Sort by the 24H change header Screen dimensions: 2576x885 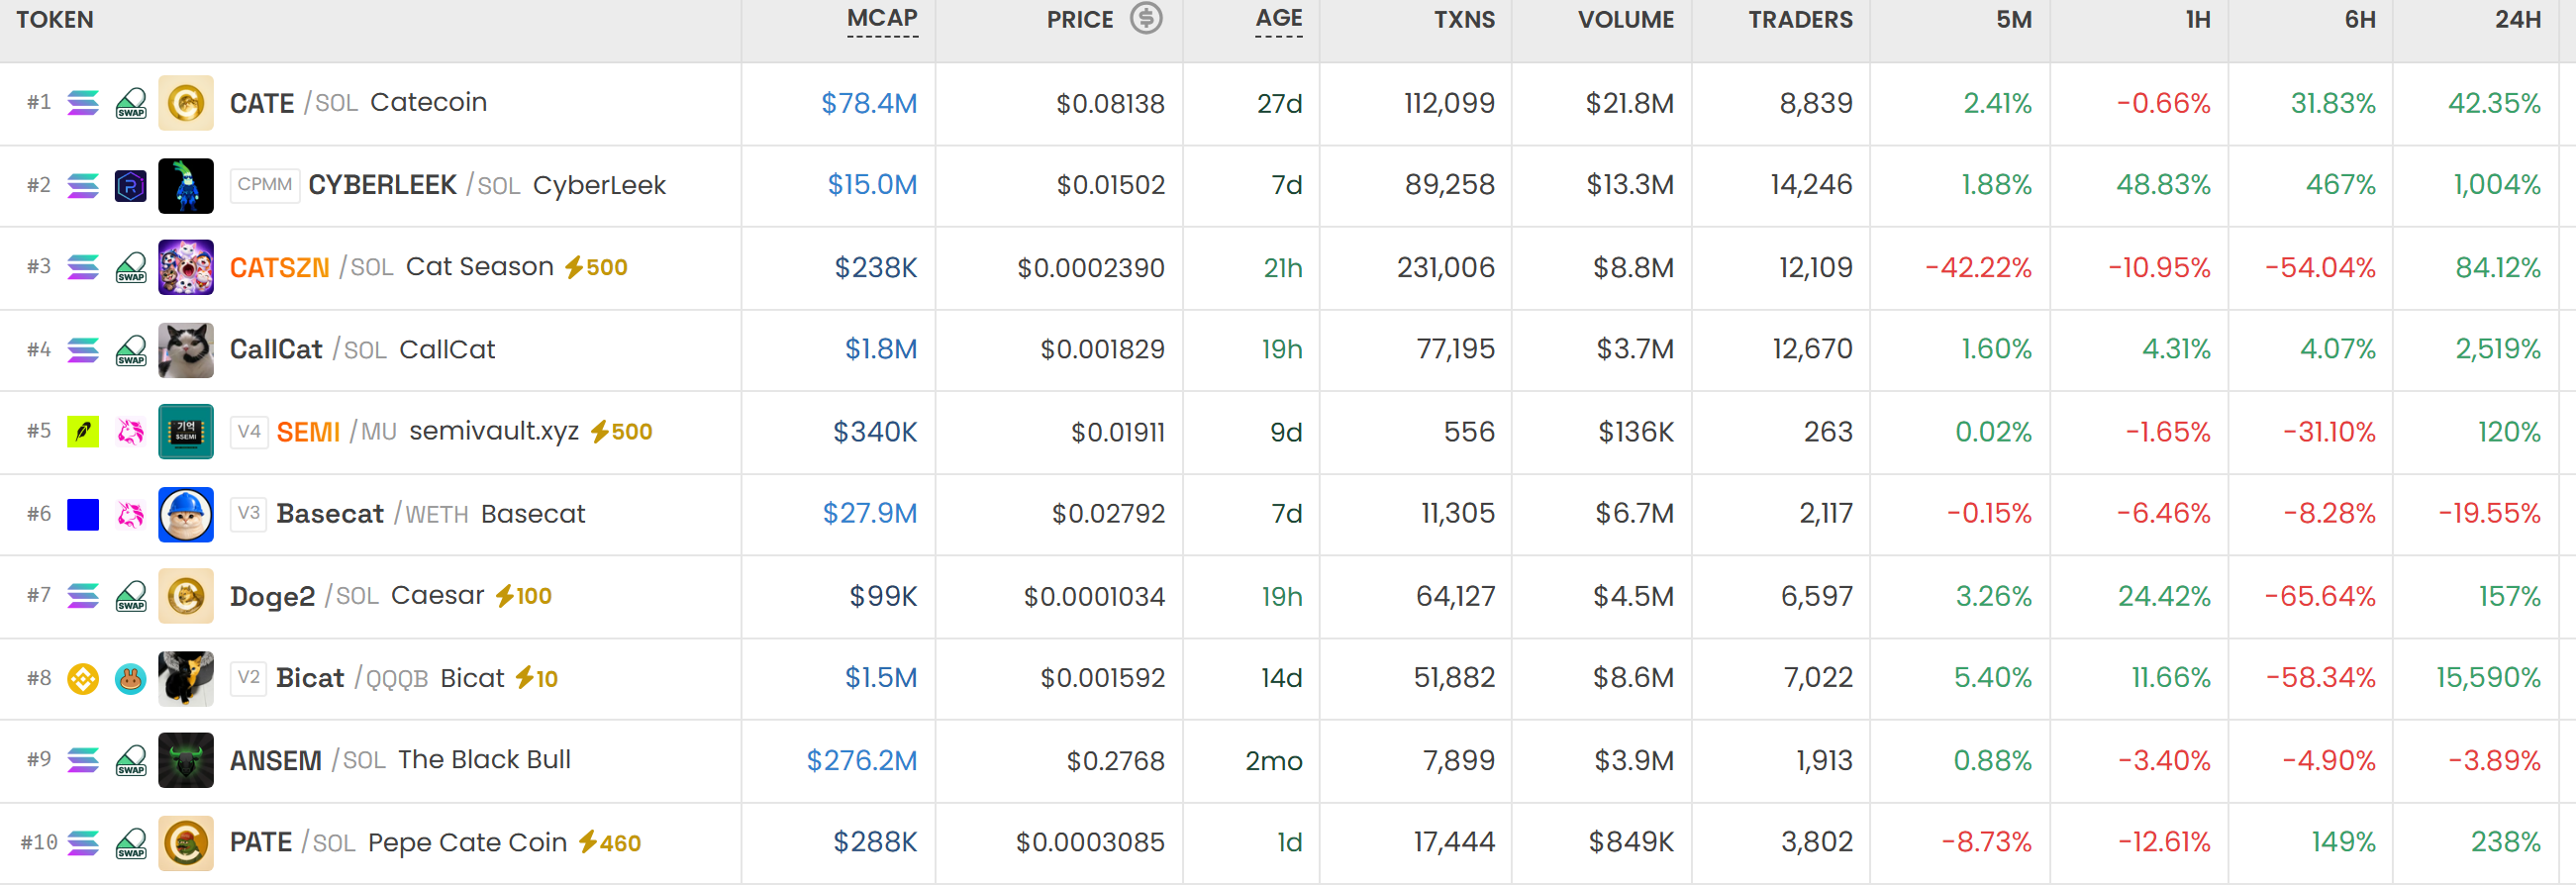[x=2518, y=19]
